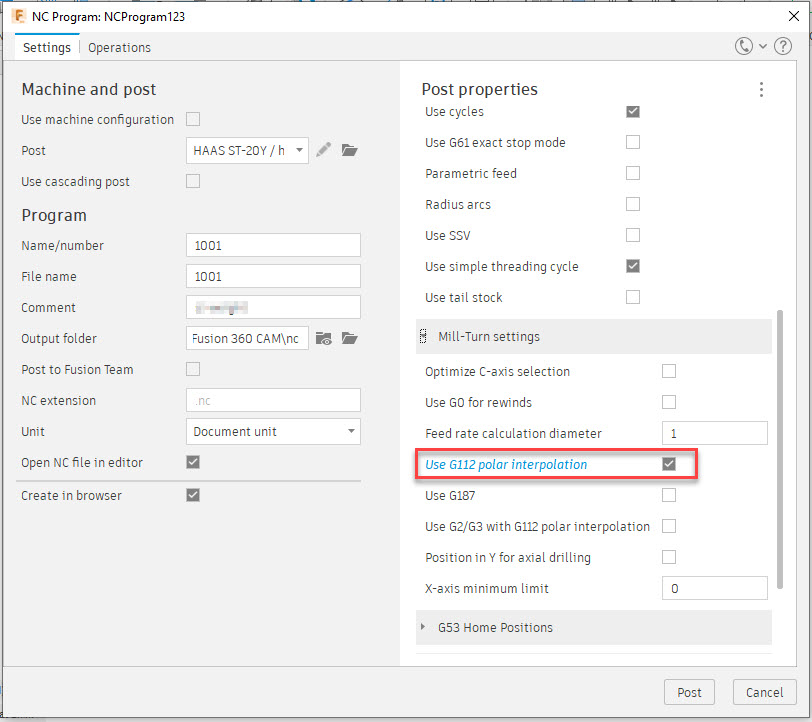
Task: Disable Use G112 polar interpolation
Action: [669, 464]
